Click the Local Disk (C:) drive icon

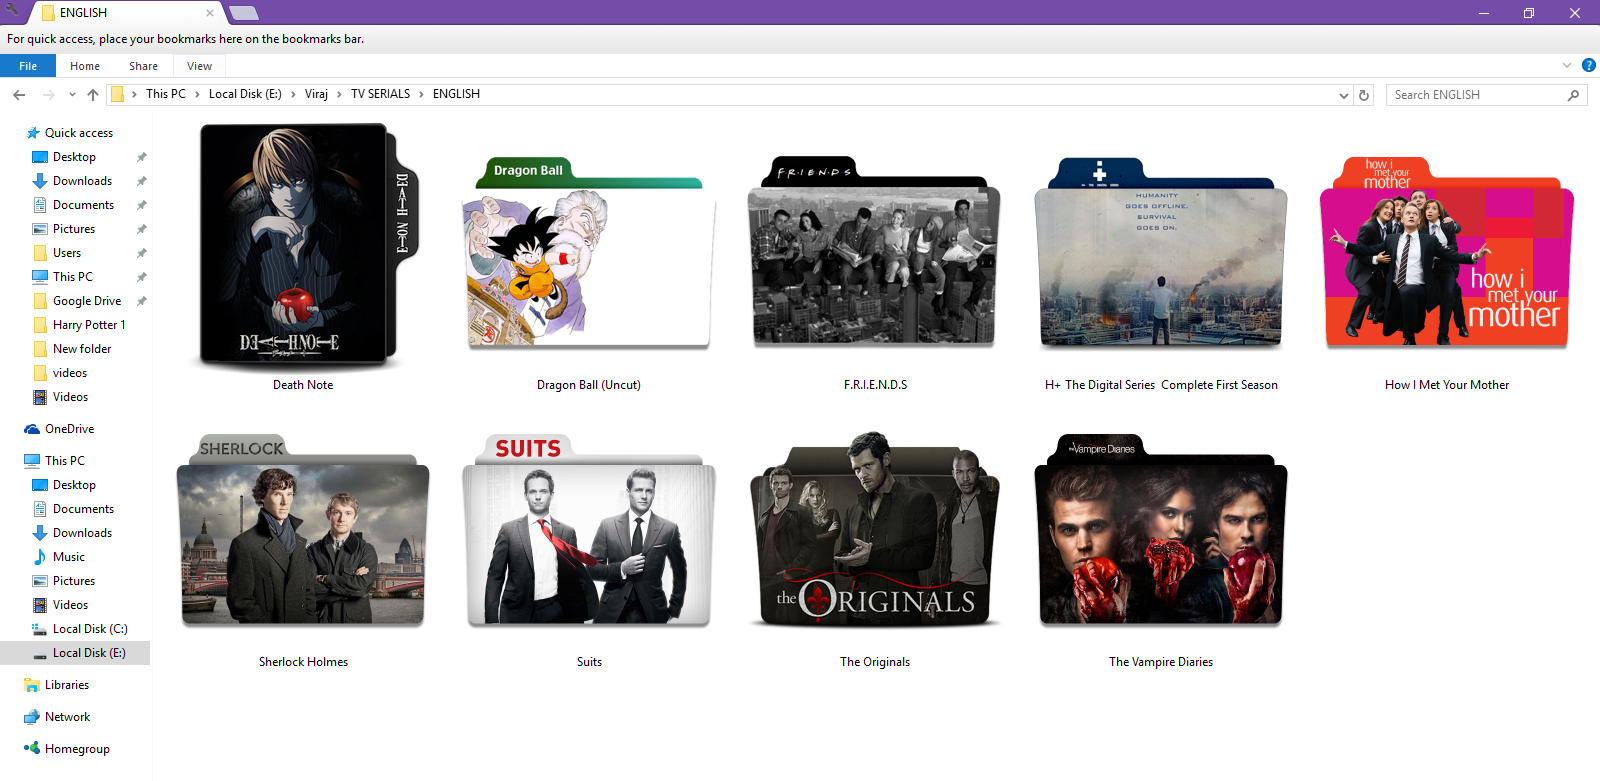click(x=40, y=629)
